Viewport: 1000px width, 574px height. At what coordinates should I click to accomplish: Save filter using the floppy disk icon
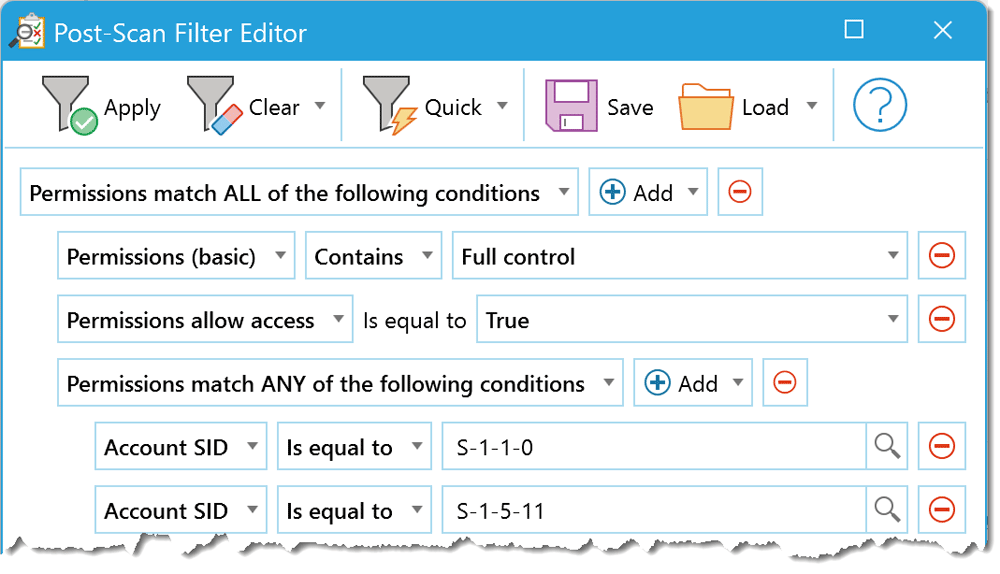pos(571,106)
